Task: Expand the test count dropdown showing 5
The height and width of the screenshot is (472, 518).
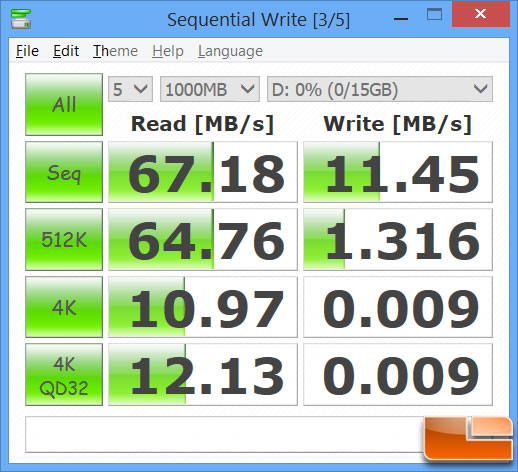Action: (130, 89)
